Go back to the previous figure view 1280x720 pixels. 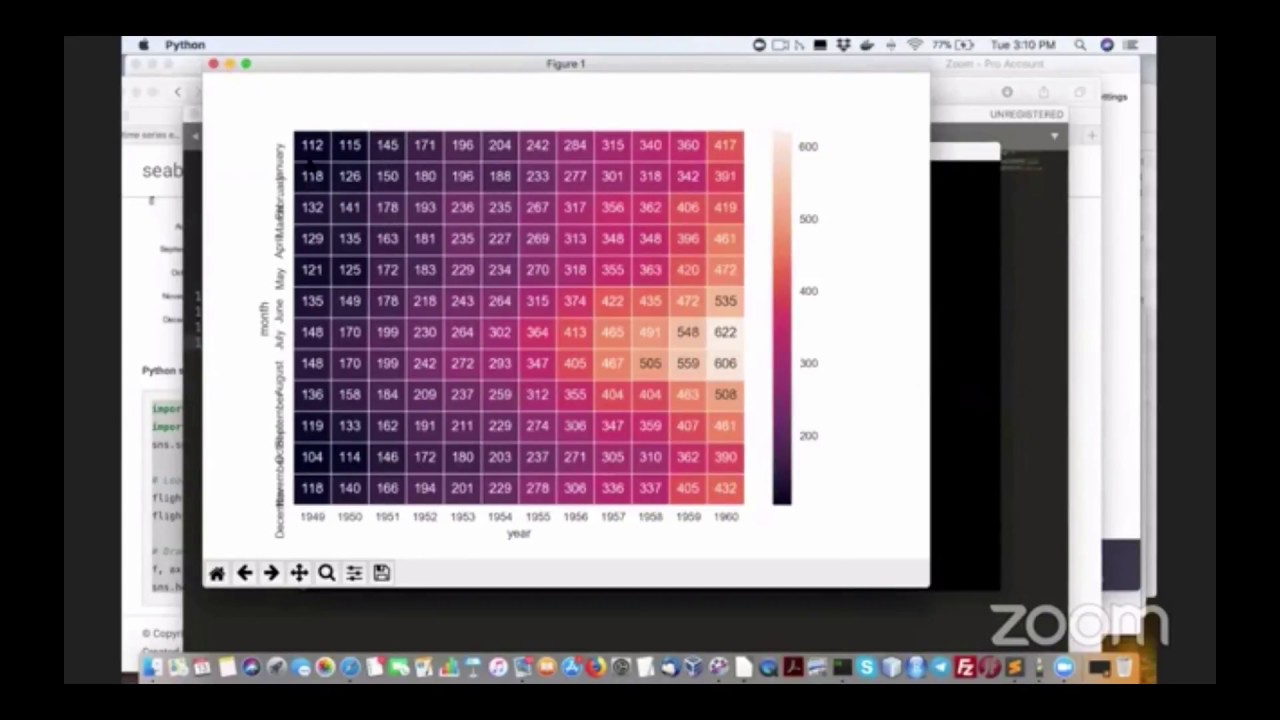244,573
